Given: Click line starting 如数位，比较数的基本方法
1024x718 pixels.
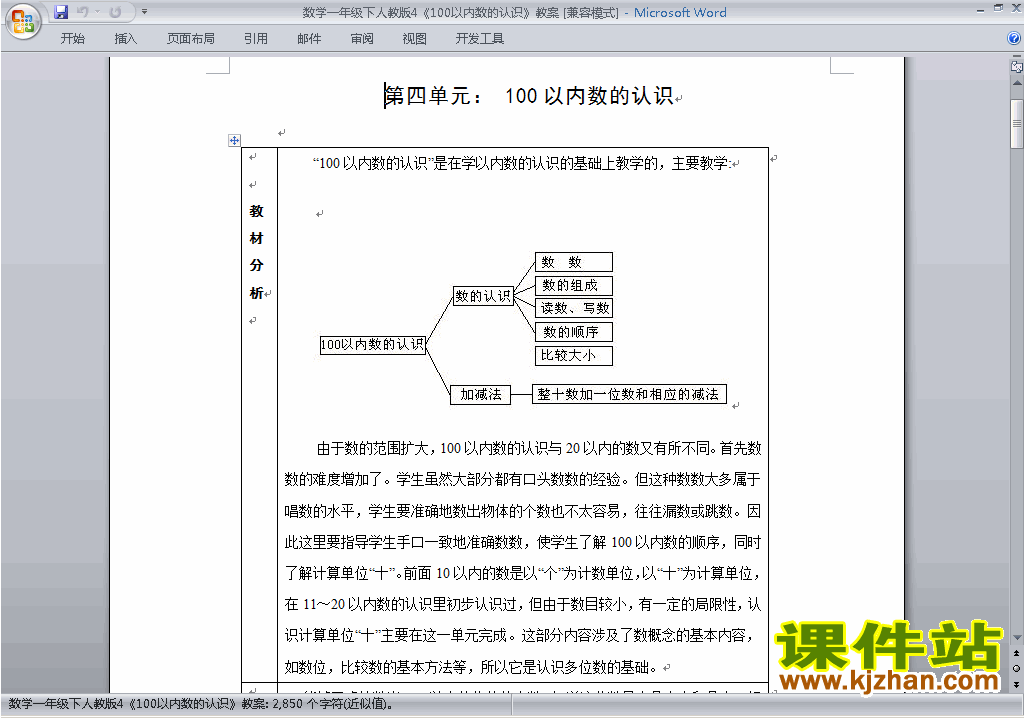Looking at the screenshot, I should tap(473, 667).
